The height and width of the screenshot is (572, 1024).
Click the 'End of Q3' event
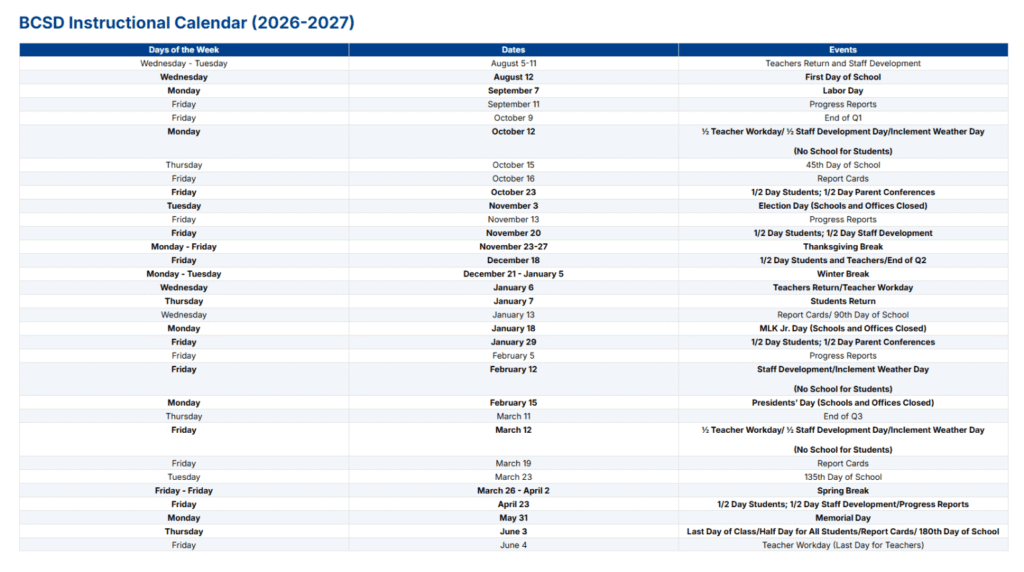pos(843,417)
